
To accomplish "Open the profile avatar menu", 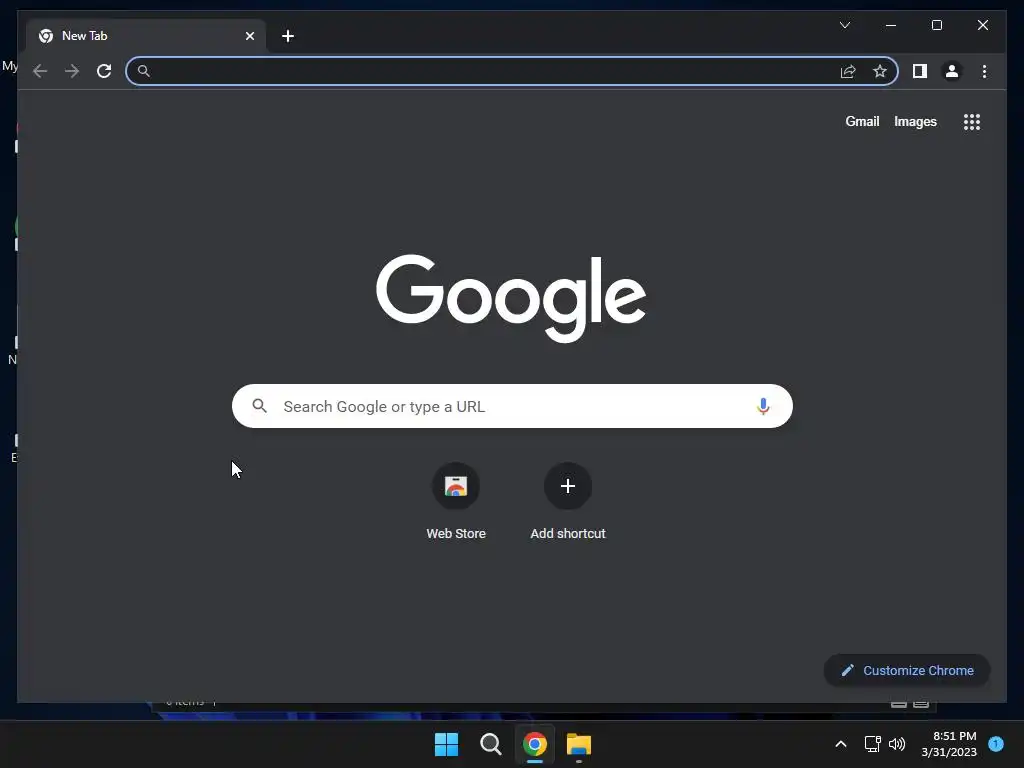I will coord(952,71).
